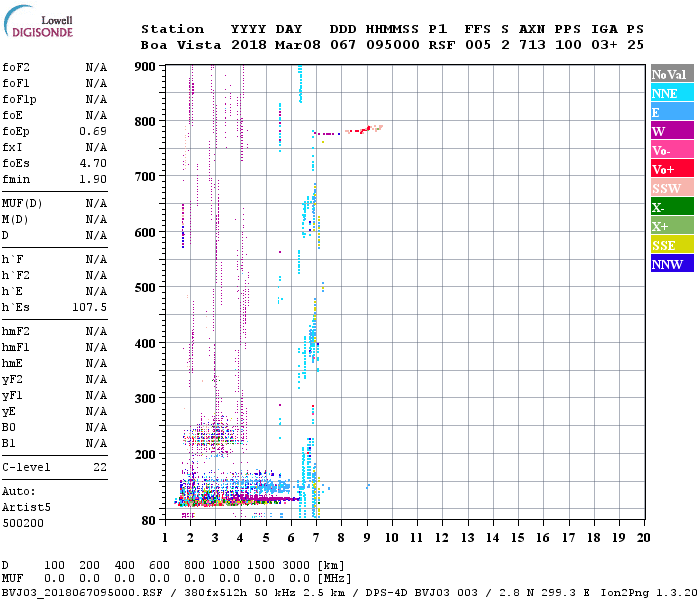Screen dimensions: 700x600
Task: Click the Boa Vista station name
Action: click(x=181, y=45)
